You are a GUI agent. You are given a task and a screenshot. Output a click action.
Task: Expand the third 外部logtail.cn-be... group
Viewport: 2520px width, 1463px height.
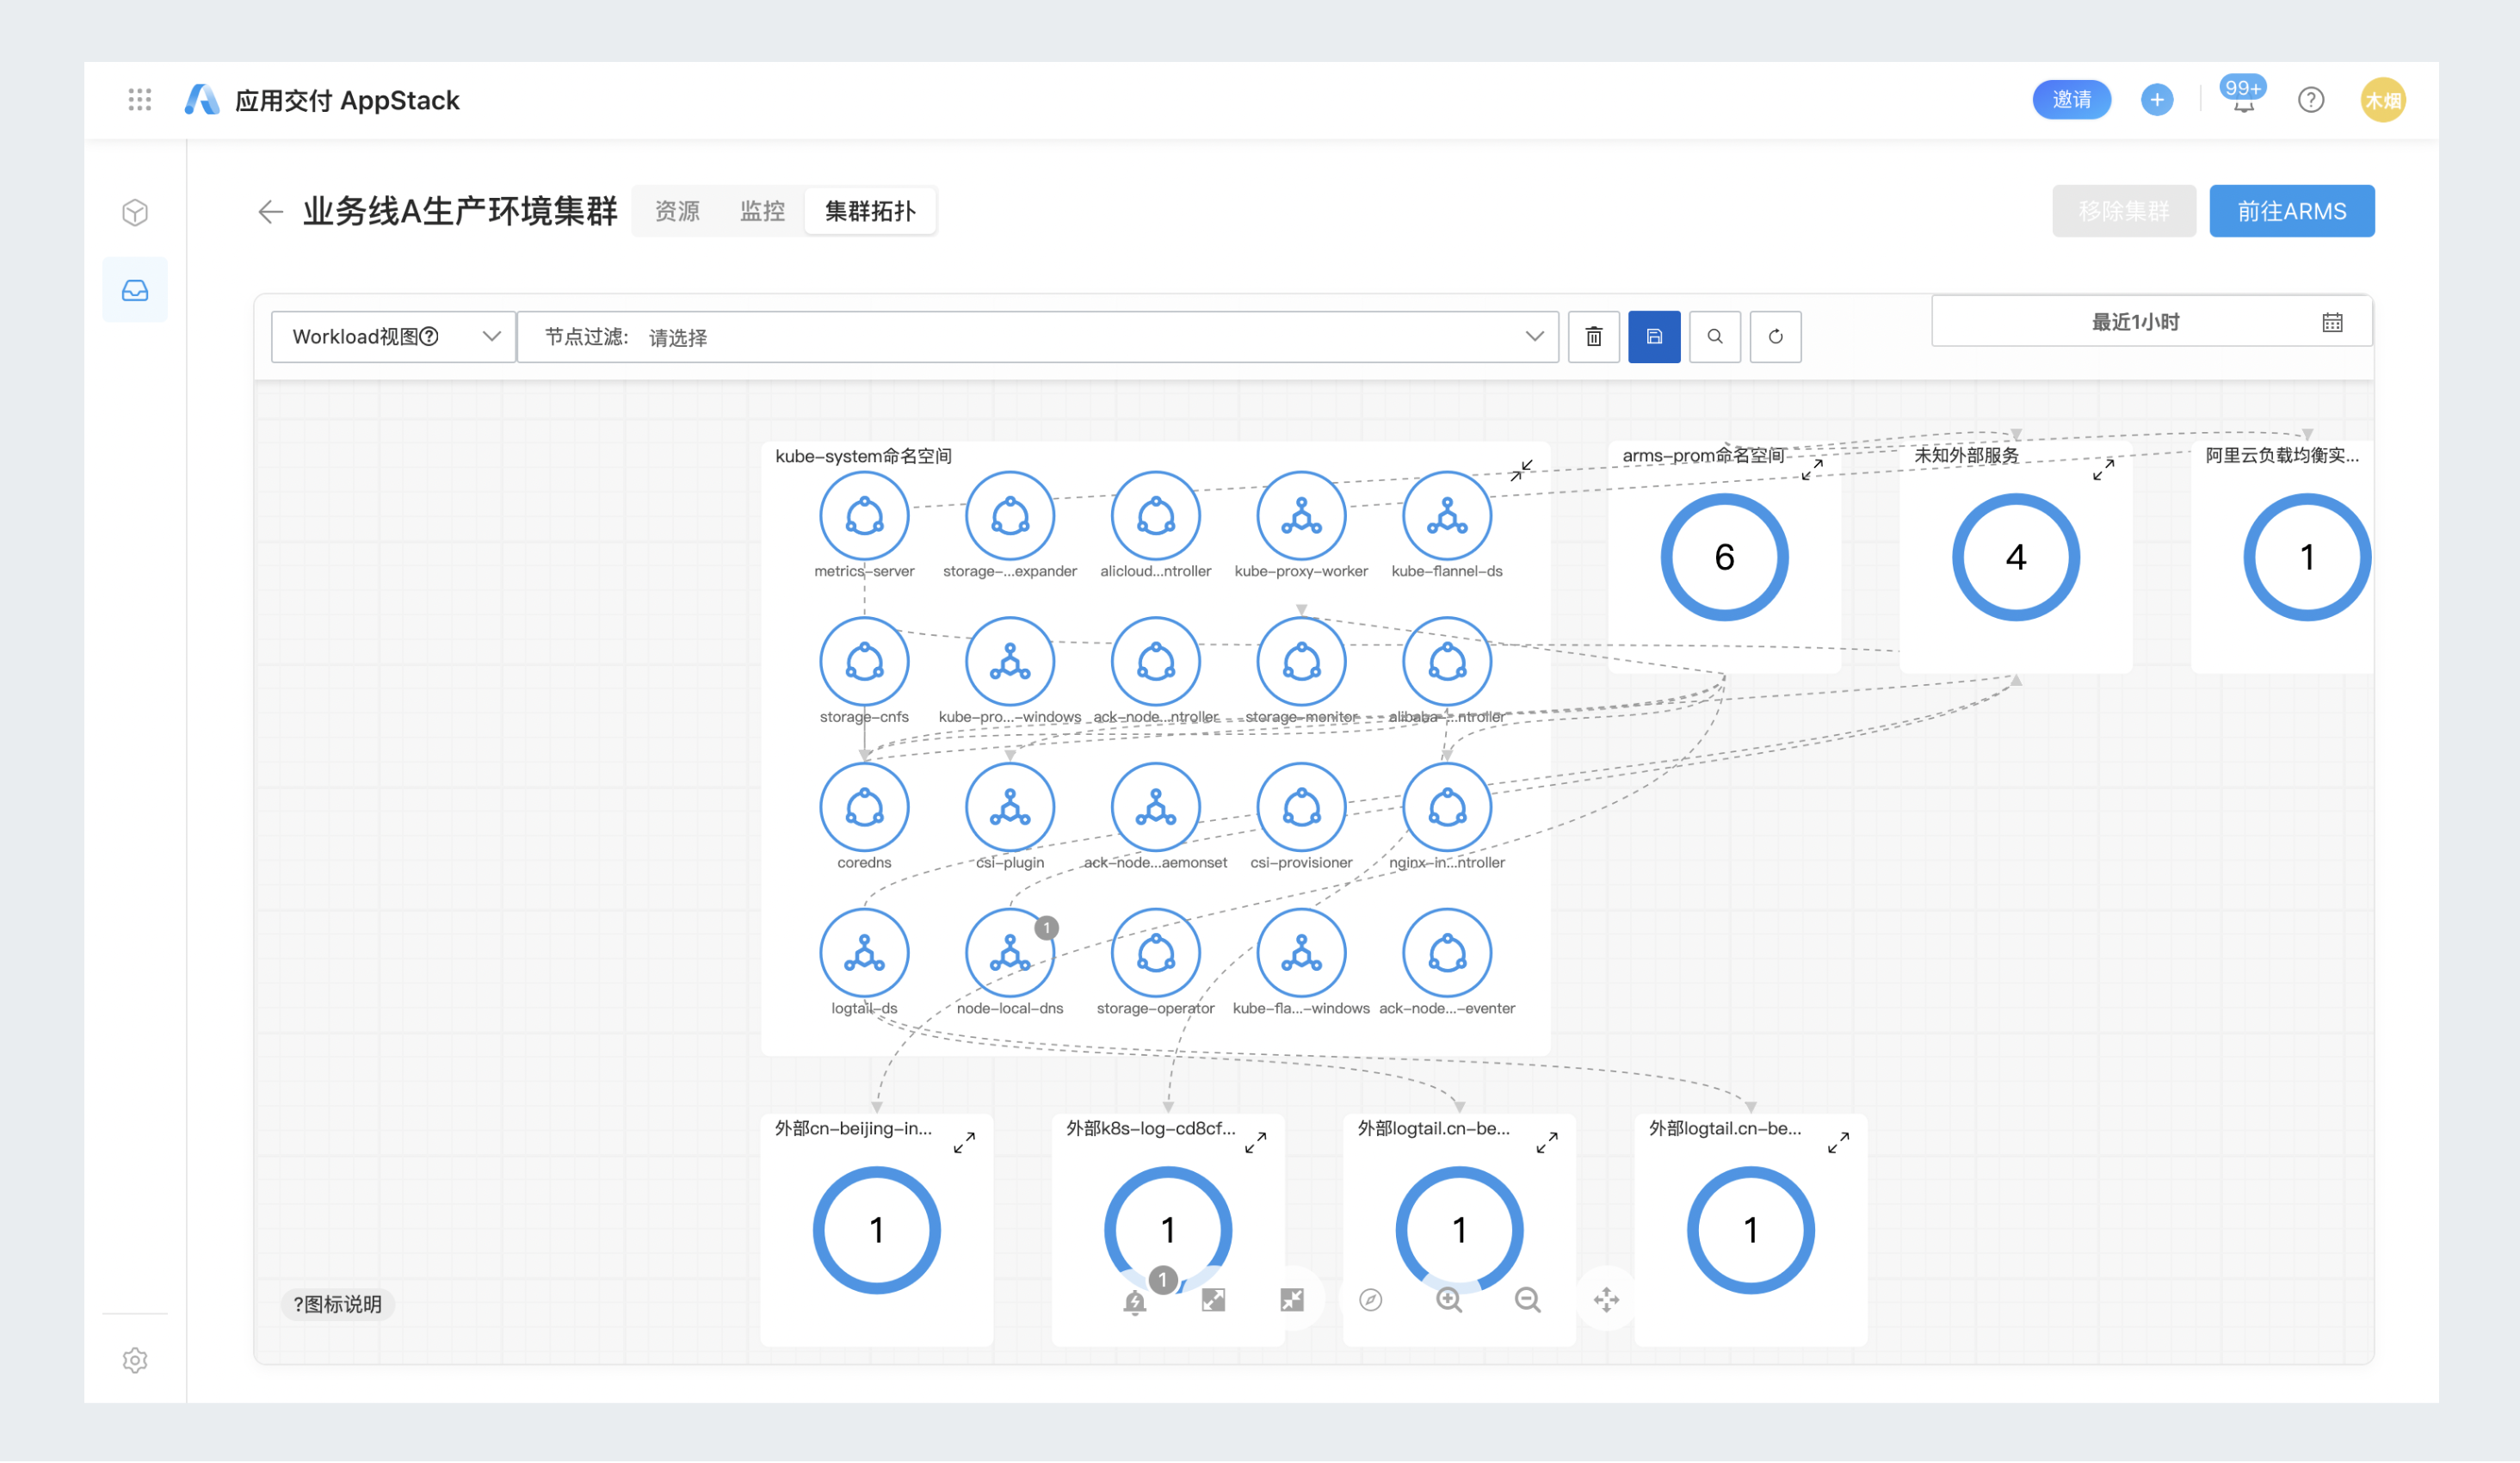1547,1144
